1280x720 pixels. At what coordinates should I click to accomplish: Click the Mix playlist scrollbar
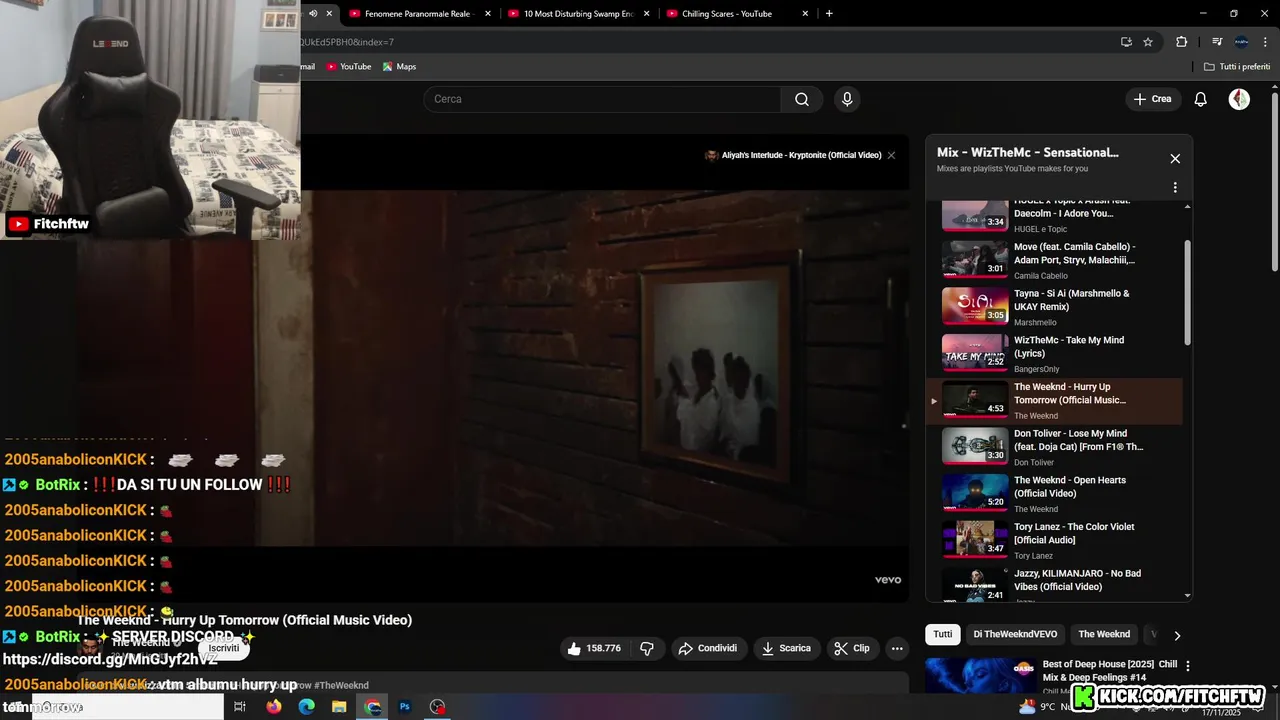pos(1188,293)
